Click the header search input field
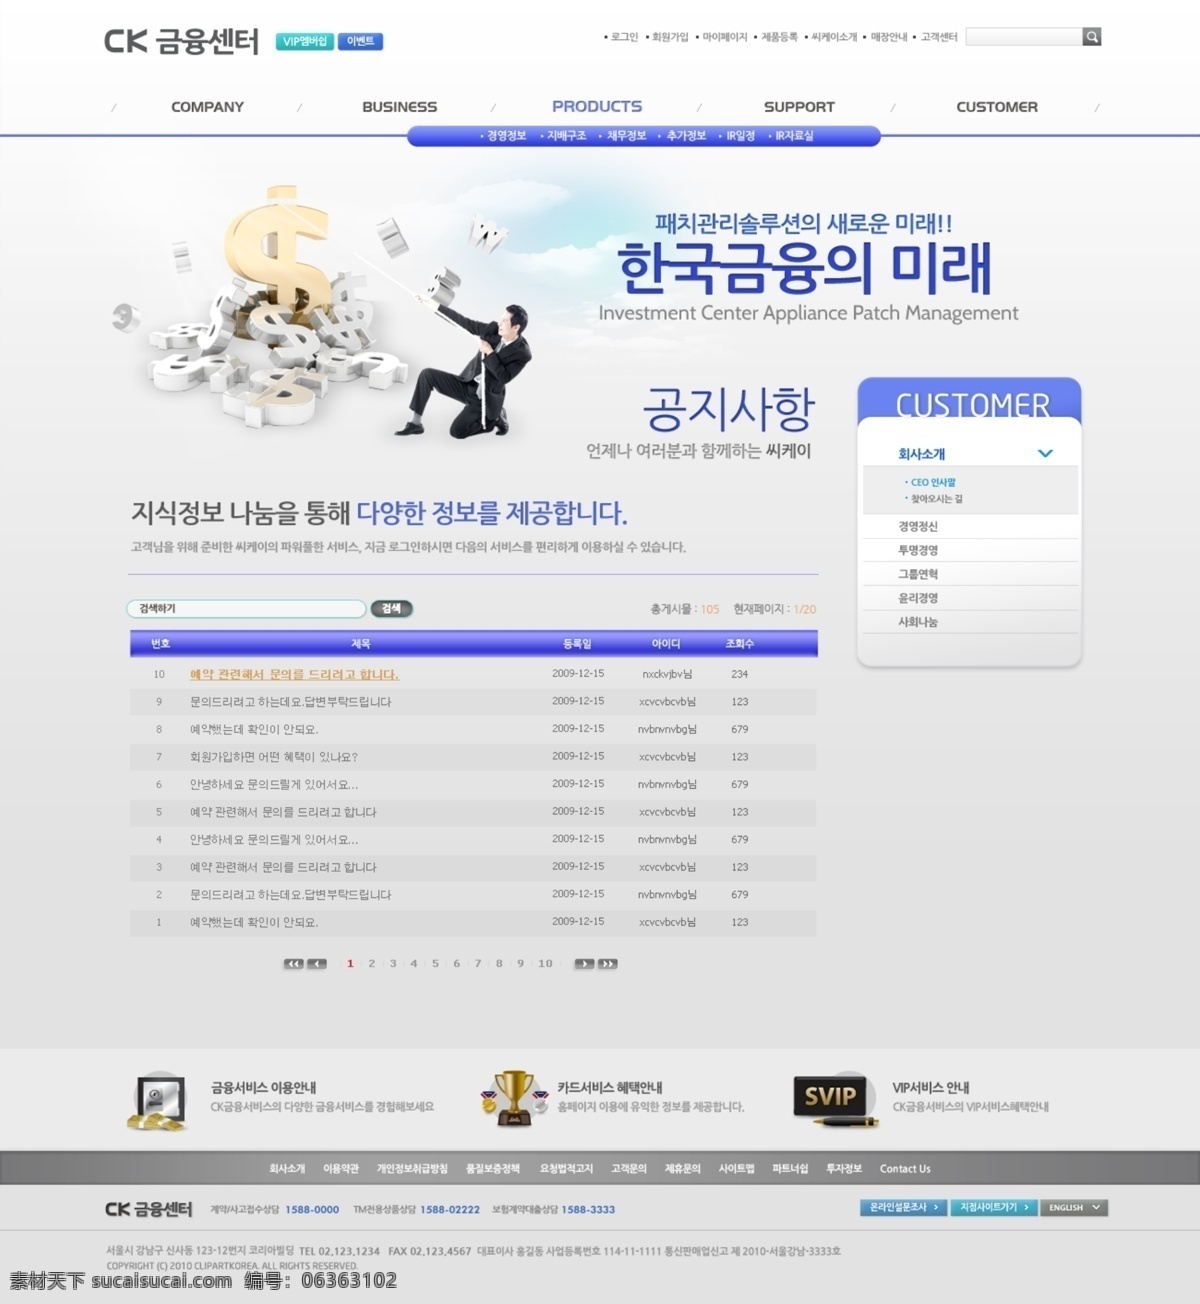1200x1304 pixels. click(x=1024, y=37)
